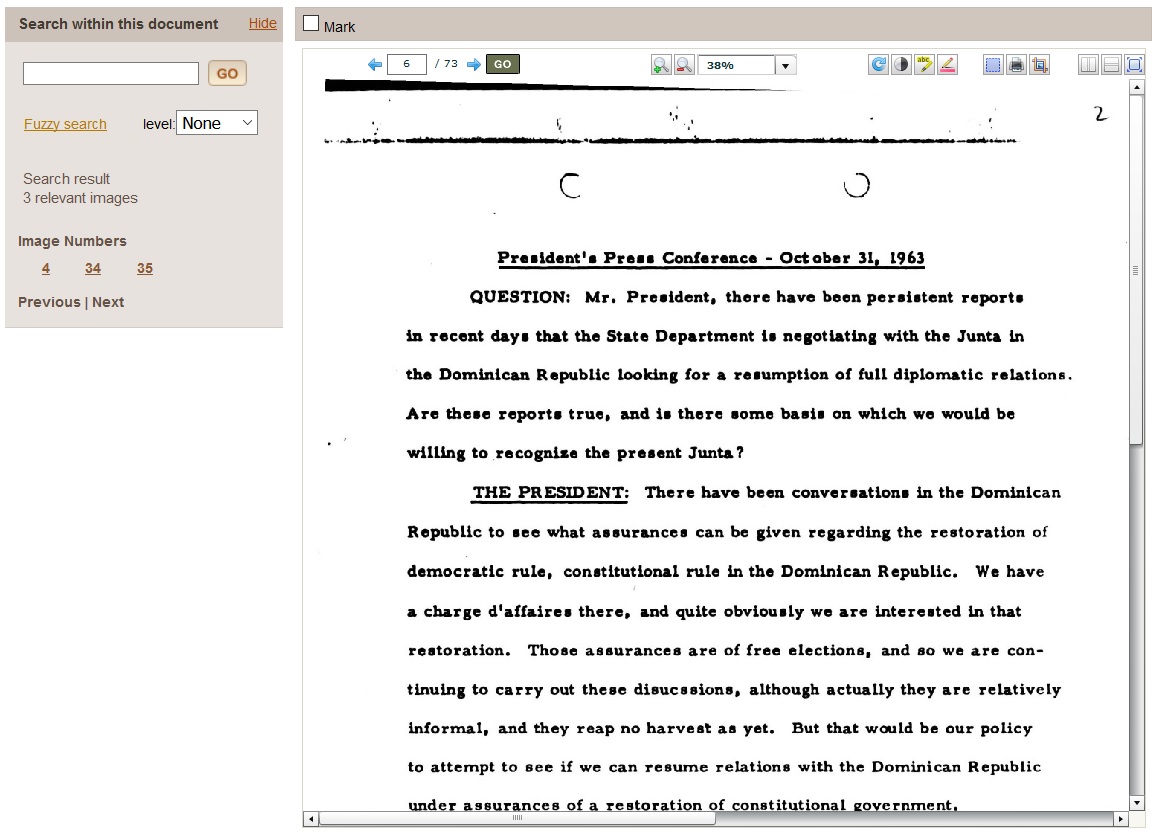The height and width of the screenshot is (839, 1171).
Task: Hide the search panel
Action: point(261,23)
